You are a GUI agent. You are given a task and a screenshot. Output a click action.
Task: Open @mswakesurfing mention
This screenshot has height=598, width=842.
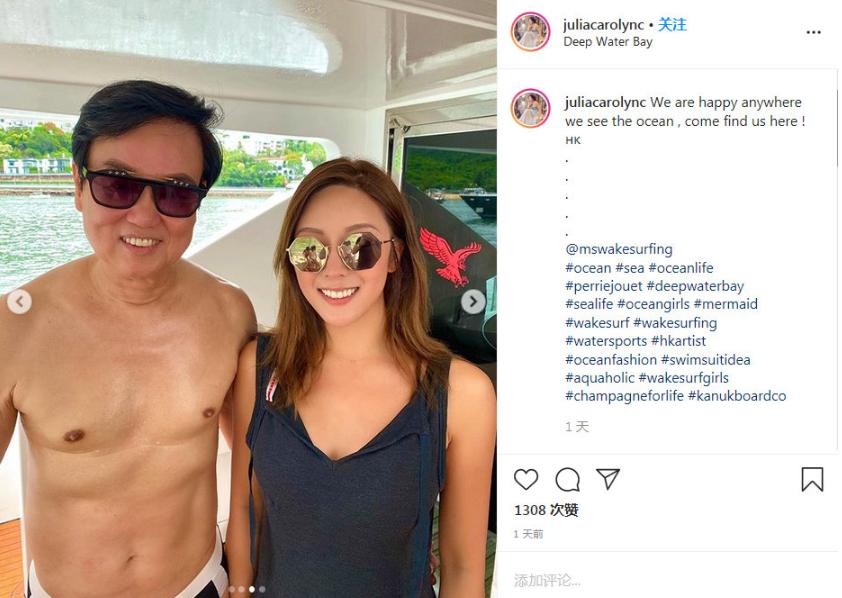point(619,249)
